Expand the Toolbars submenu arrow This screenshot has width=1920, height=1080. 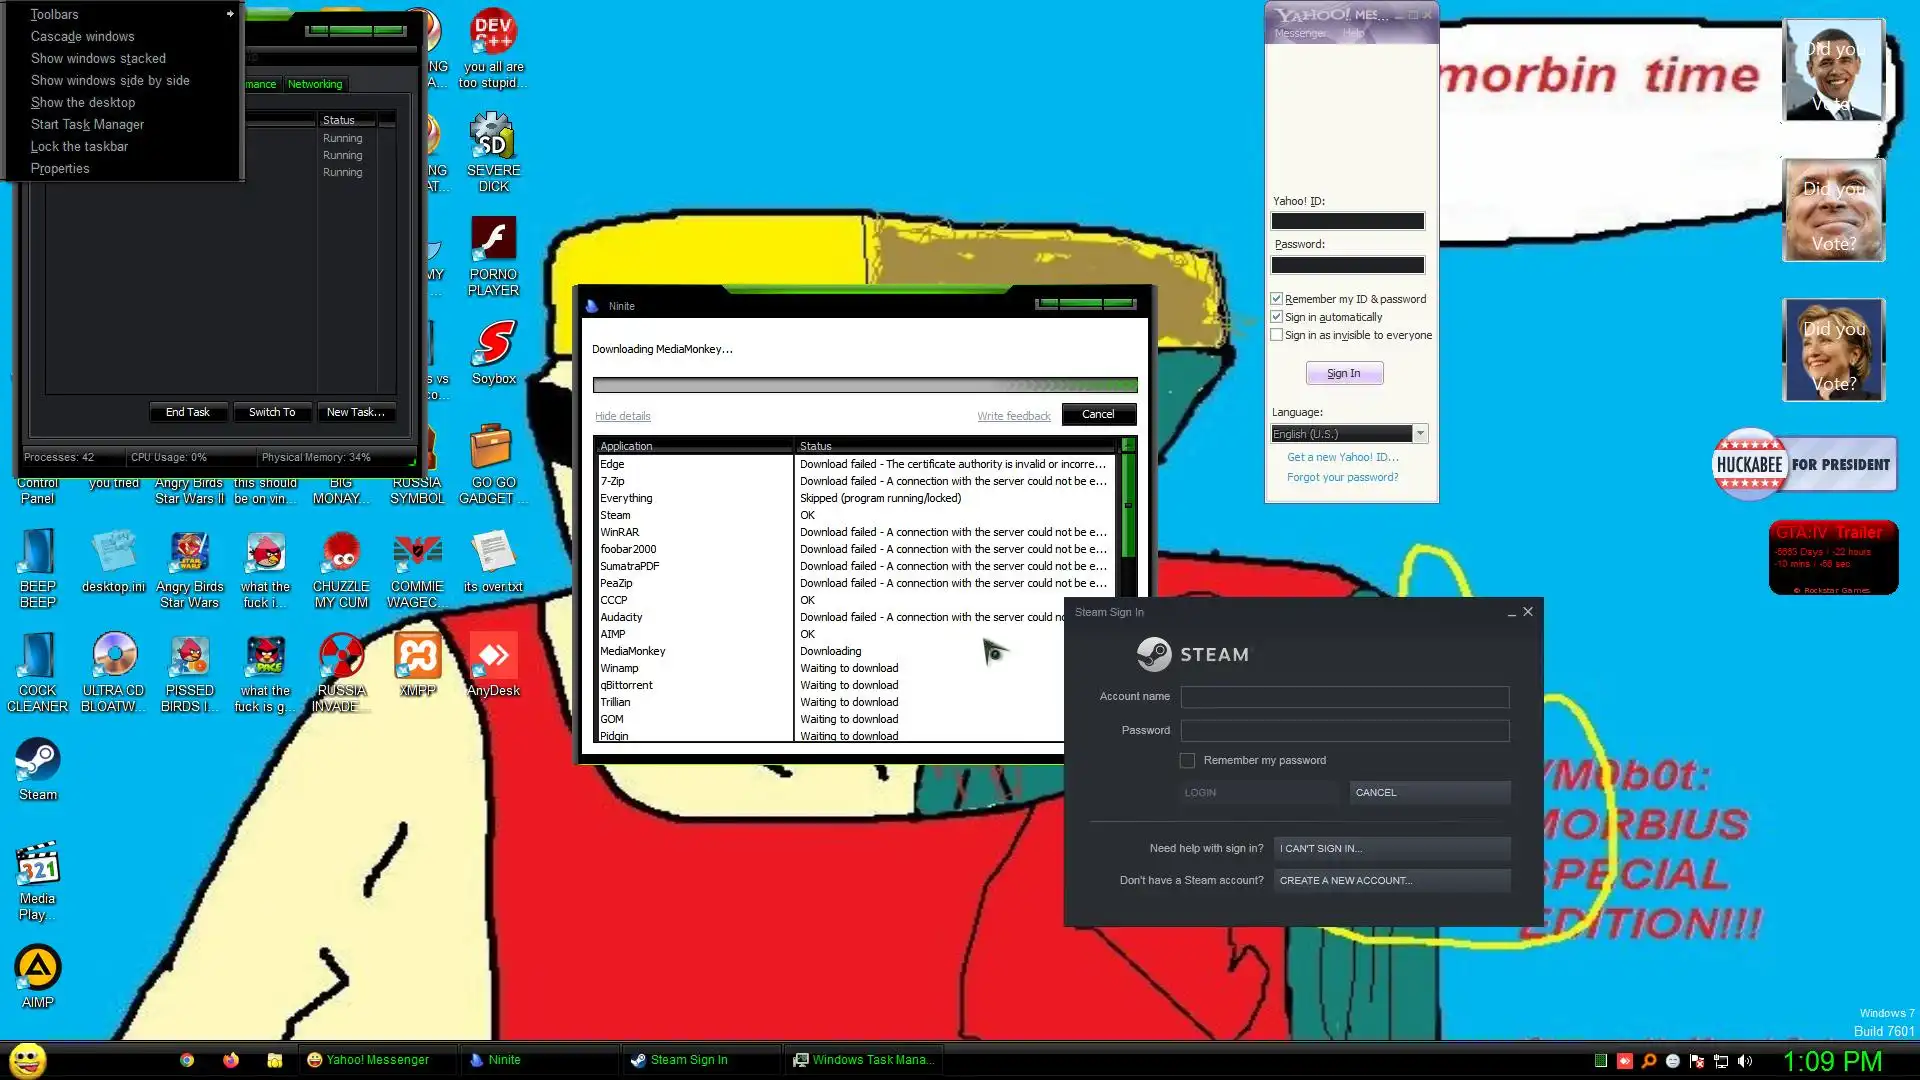point(230,14)
